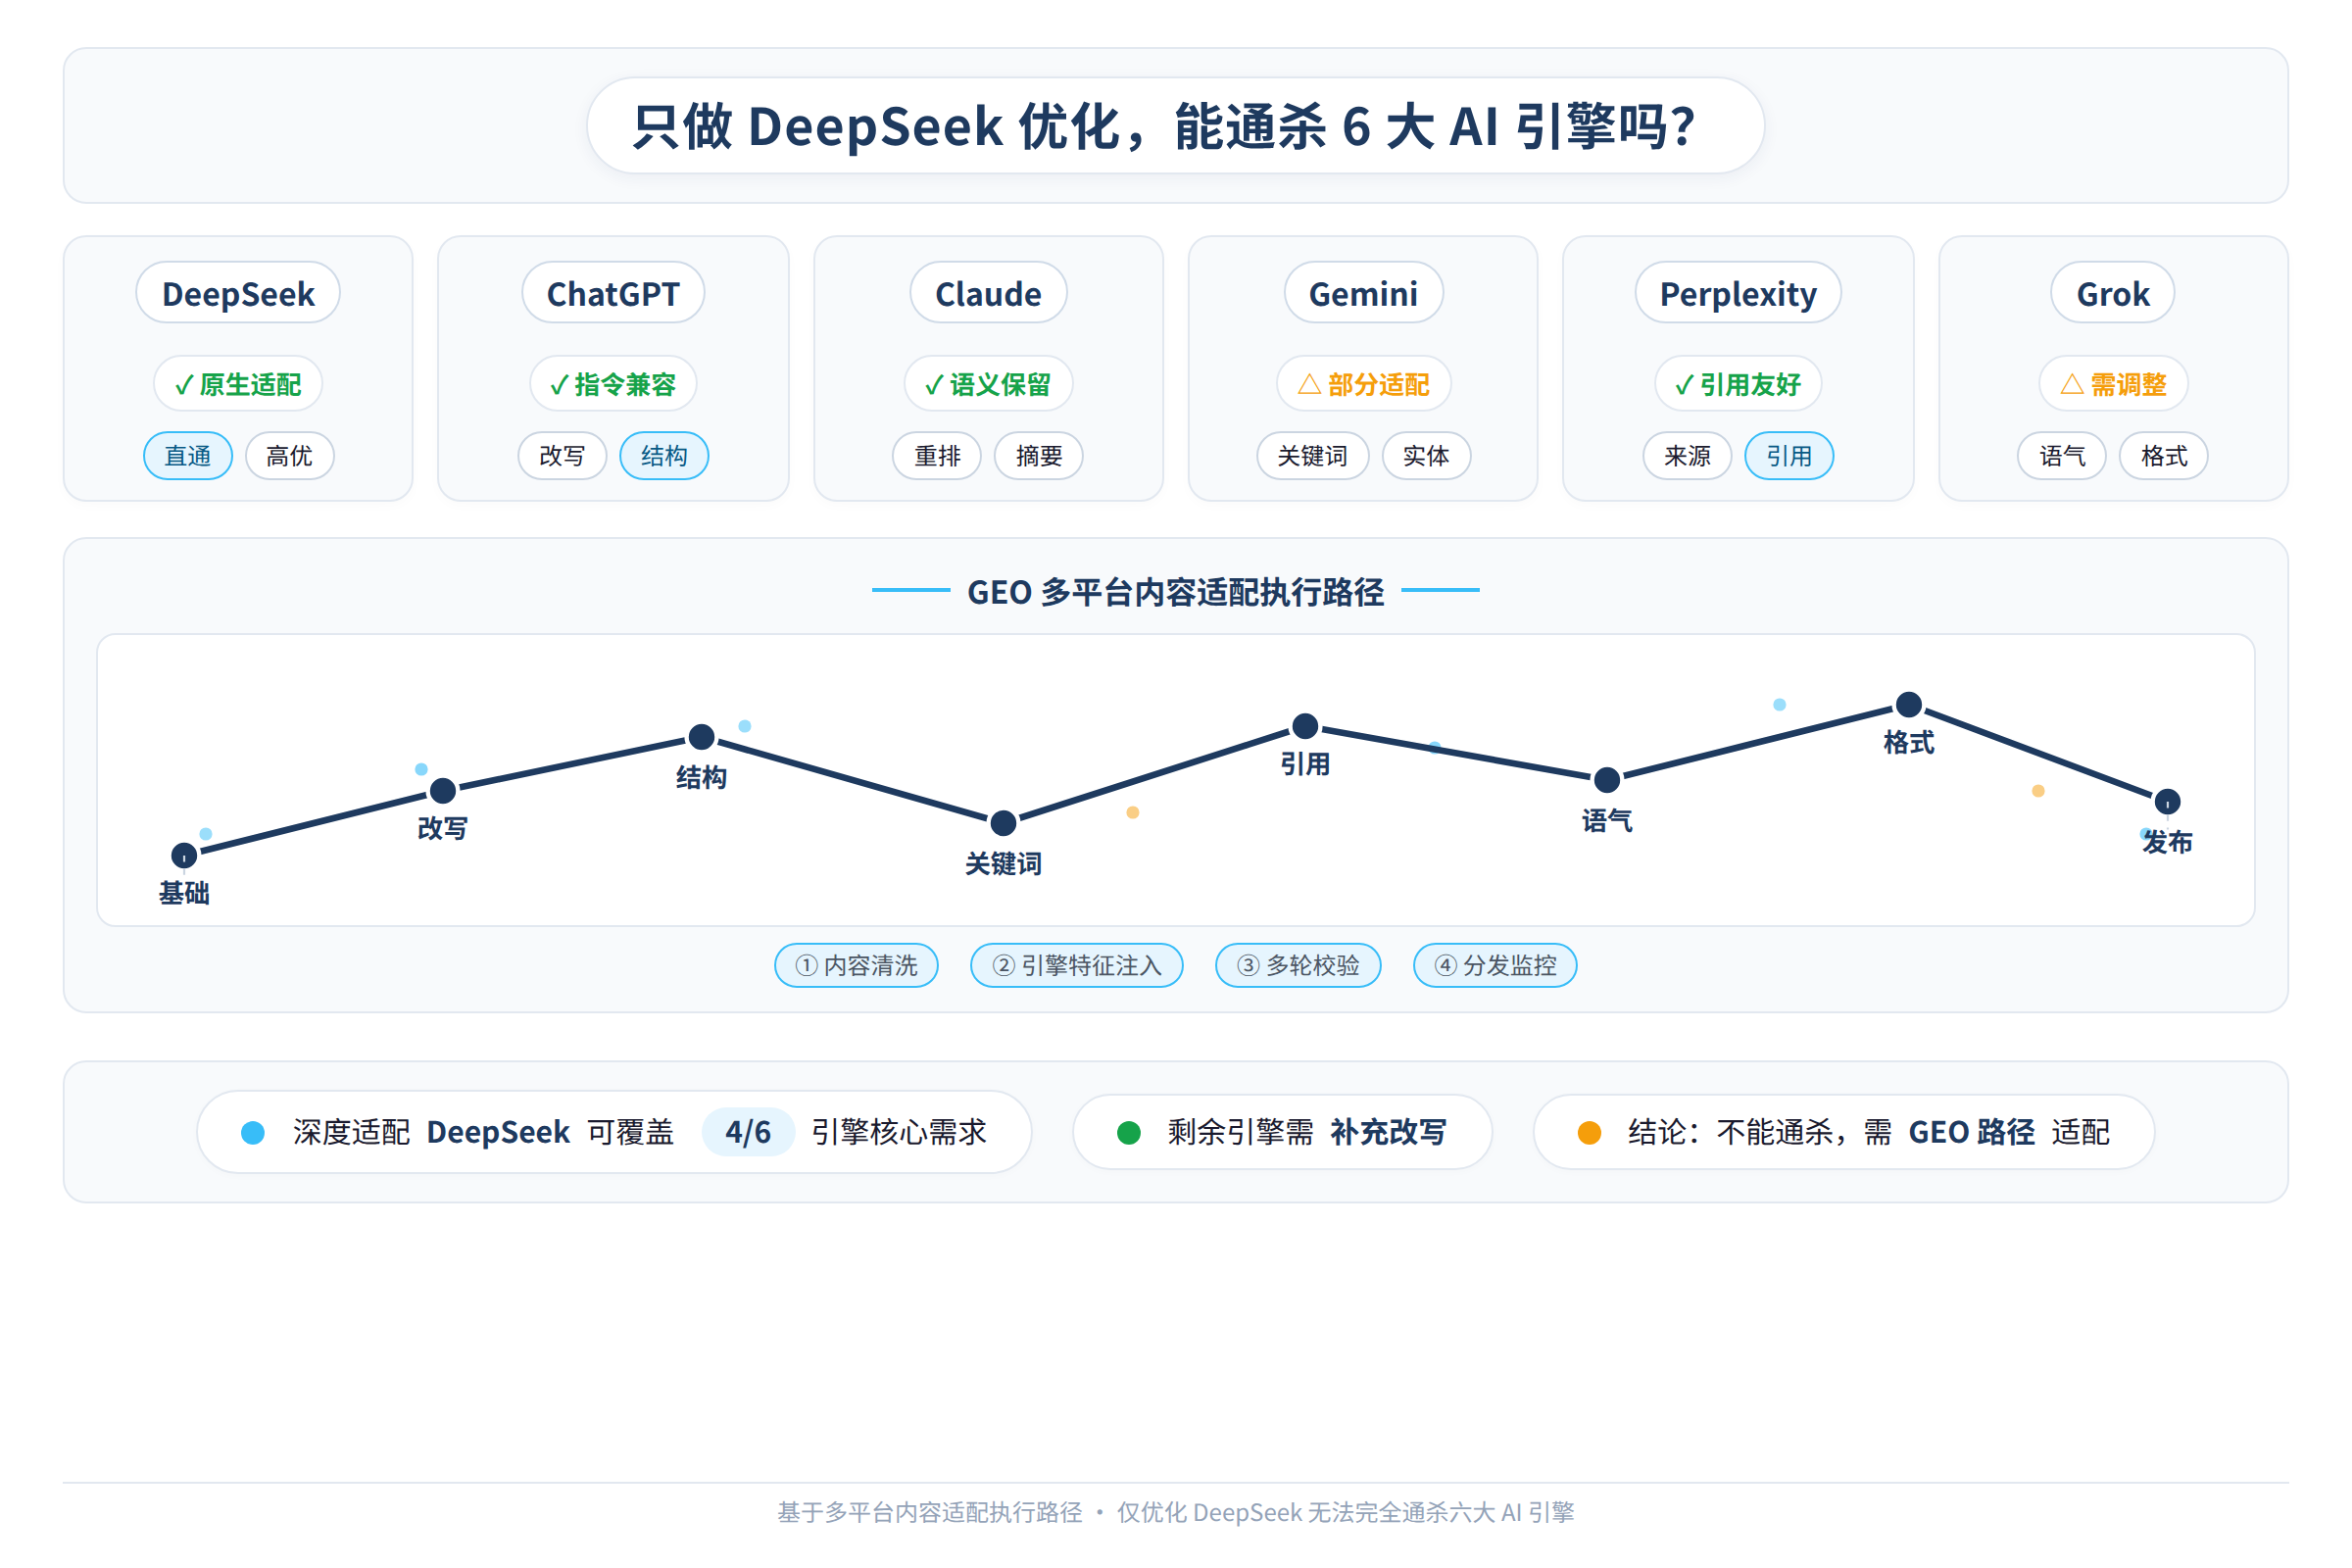Click the 改写 node on the path chart
Image resolution: width=2352 pixels, height=1568 pixels.
443,791
